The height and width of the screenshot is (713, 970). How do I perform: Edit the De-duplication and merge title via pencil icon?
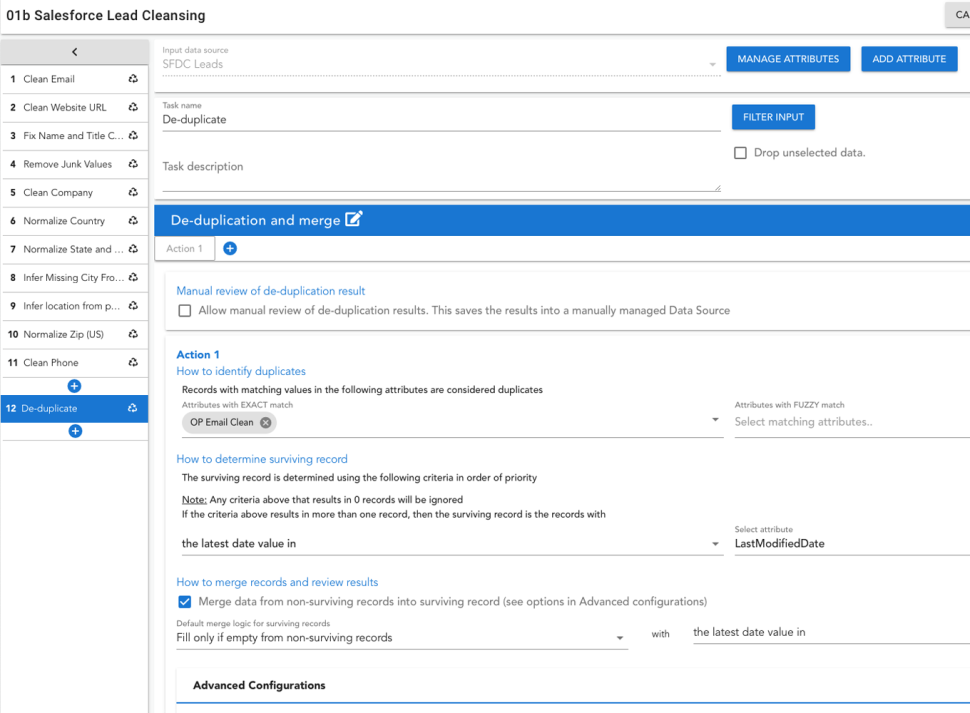[x=354, y=219]
